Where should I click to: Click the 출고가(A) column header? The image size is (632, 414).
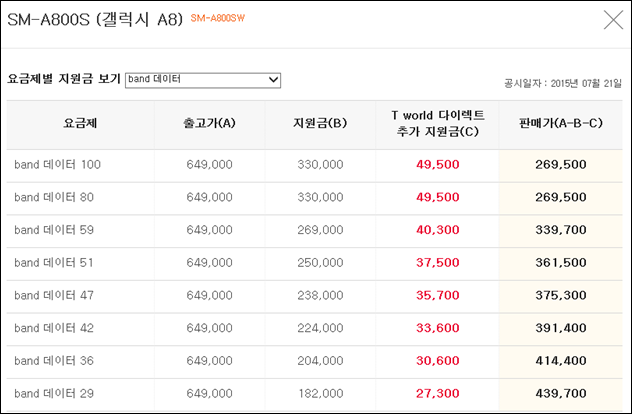tap(209, 123)
